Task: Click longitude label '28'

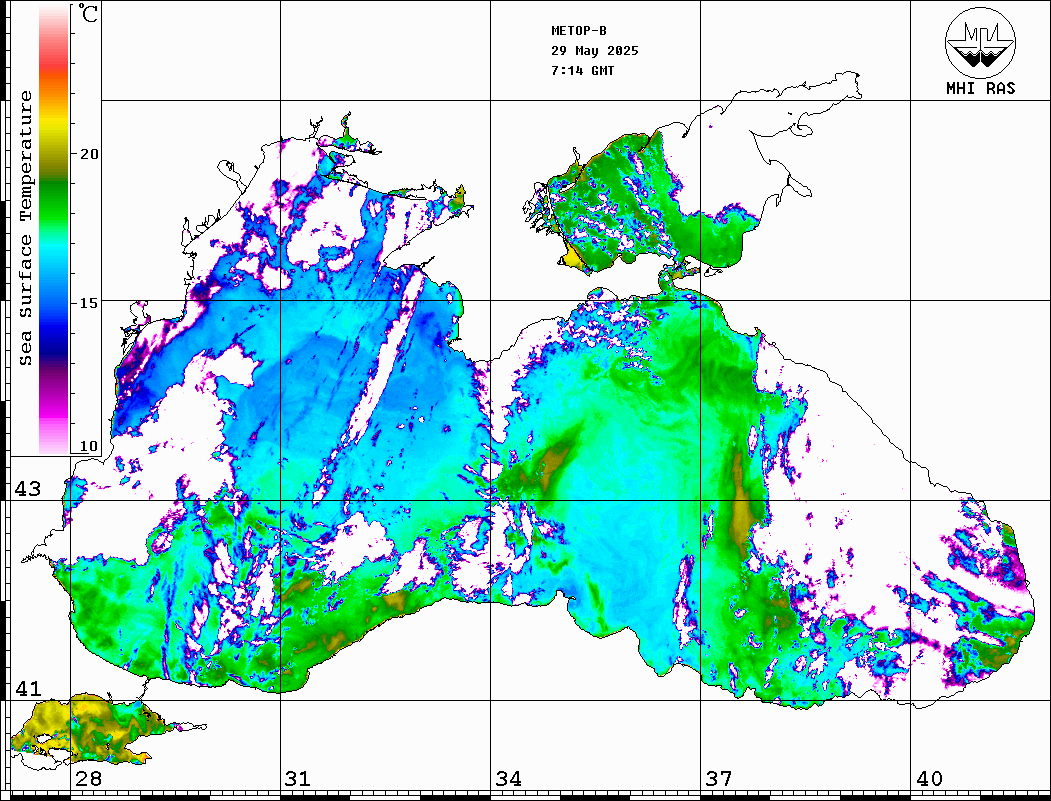Action: point(88,779)
